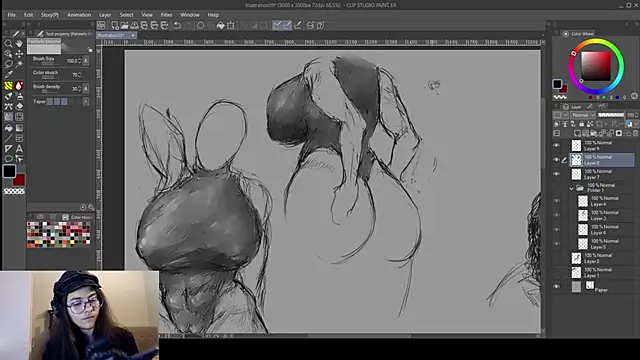Show Layer 4 by its visibility box
640x360 pixels.
pos(556,201)
